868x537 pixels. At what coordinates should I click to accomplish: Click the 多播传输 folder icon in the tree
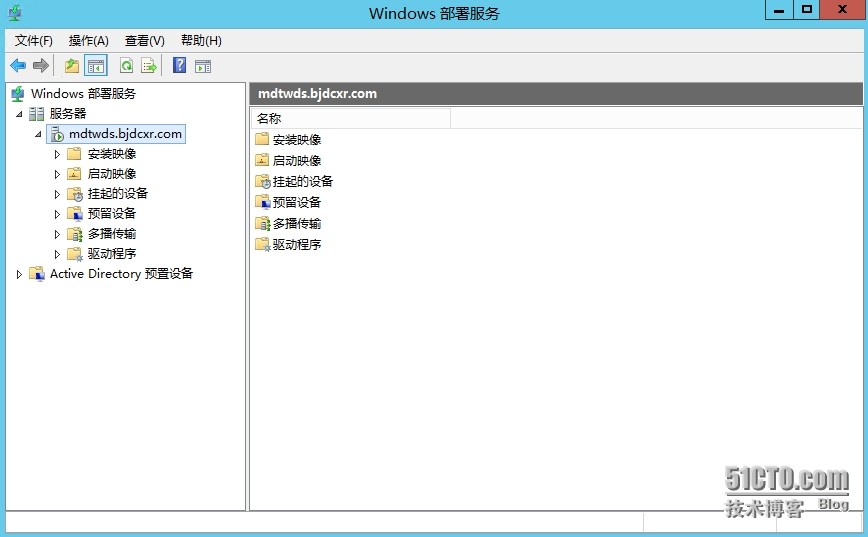click(x=75, y=234)
